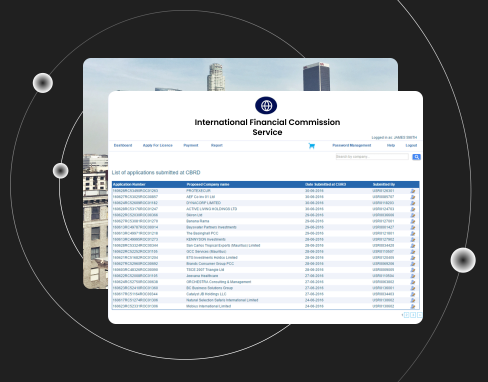Select San Carlos Tropical Exports (Mauritius) Limited

pos(223,246)
